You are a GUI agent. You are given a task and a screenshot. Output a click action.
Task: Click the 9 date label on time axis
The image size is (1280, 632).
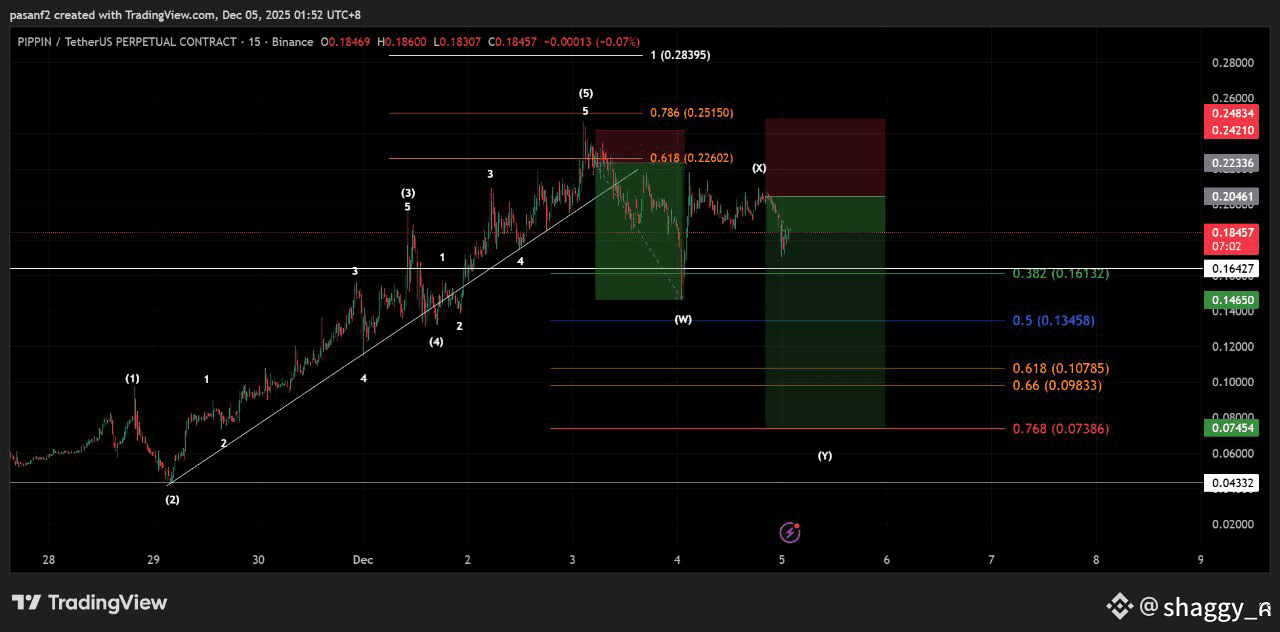(1201, 560)
